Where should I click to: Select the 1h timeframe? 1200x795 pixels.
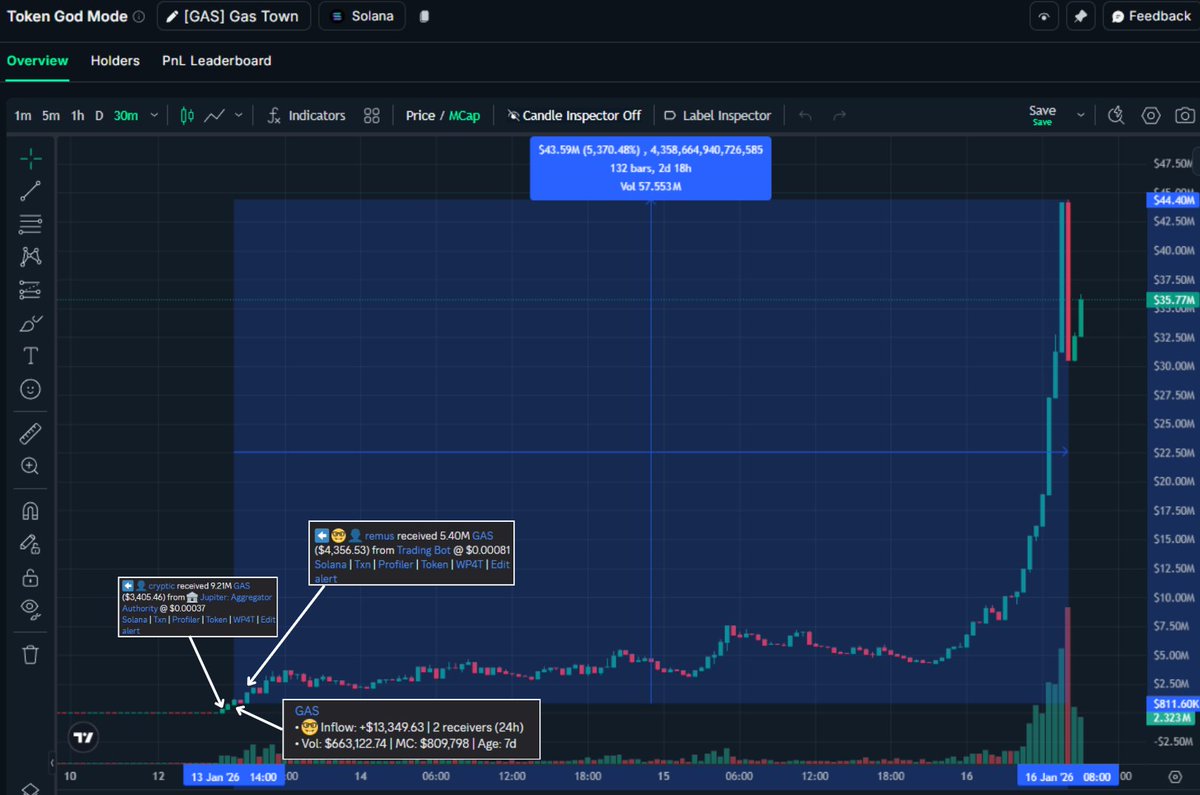point(77,115)
